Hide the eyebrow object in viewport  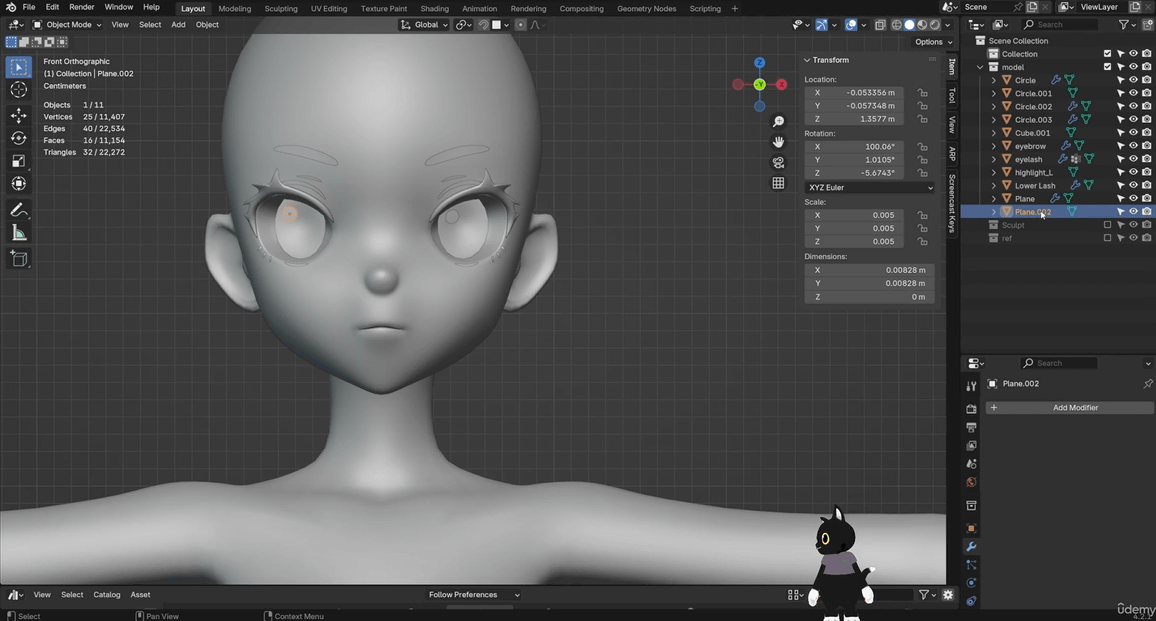(x=1133, y=146)
